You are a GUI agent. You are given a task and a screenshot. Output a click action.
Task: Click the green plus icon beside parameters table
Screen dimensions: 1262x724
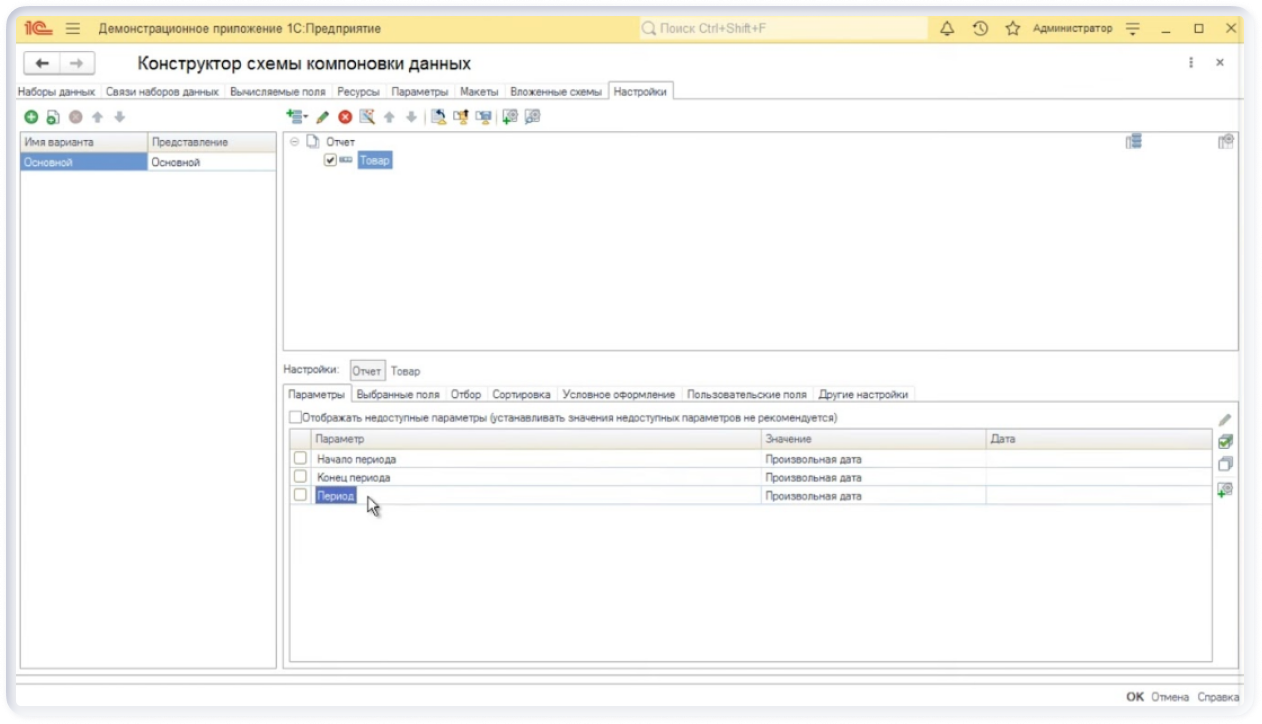[1225, 489]
